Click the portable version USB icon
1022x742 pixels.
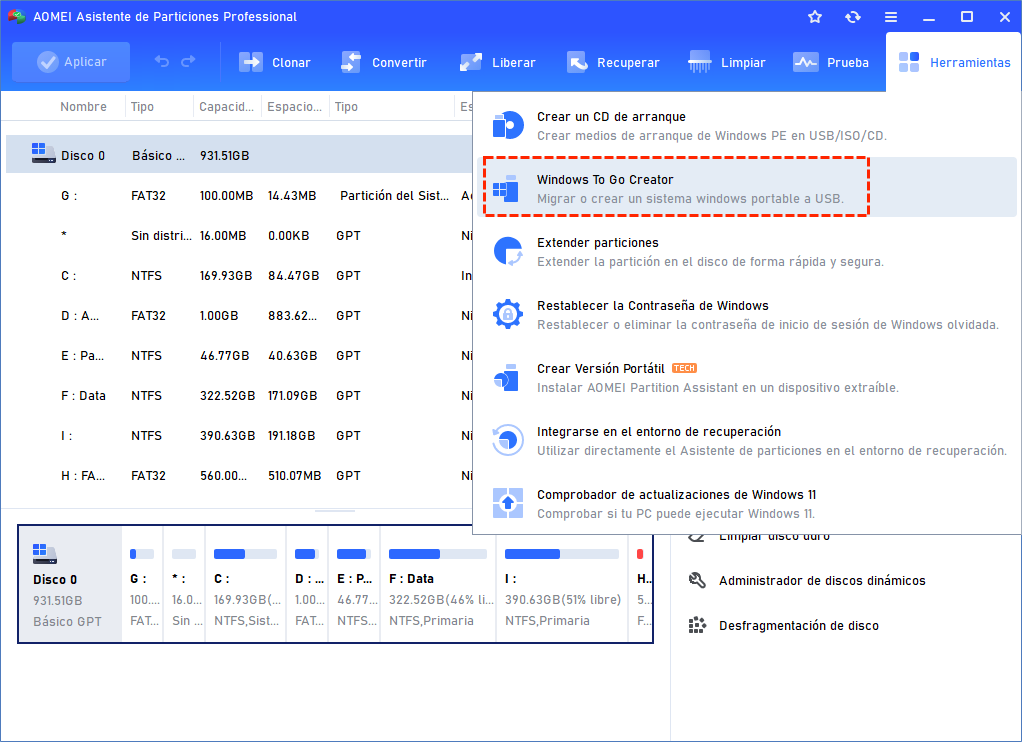coord(506,378)
